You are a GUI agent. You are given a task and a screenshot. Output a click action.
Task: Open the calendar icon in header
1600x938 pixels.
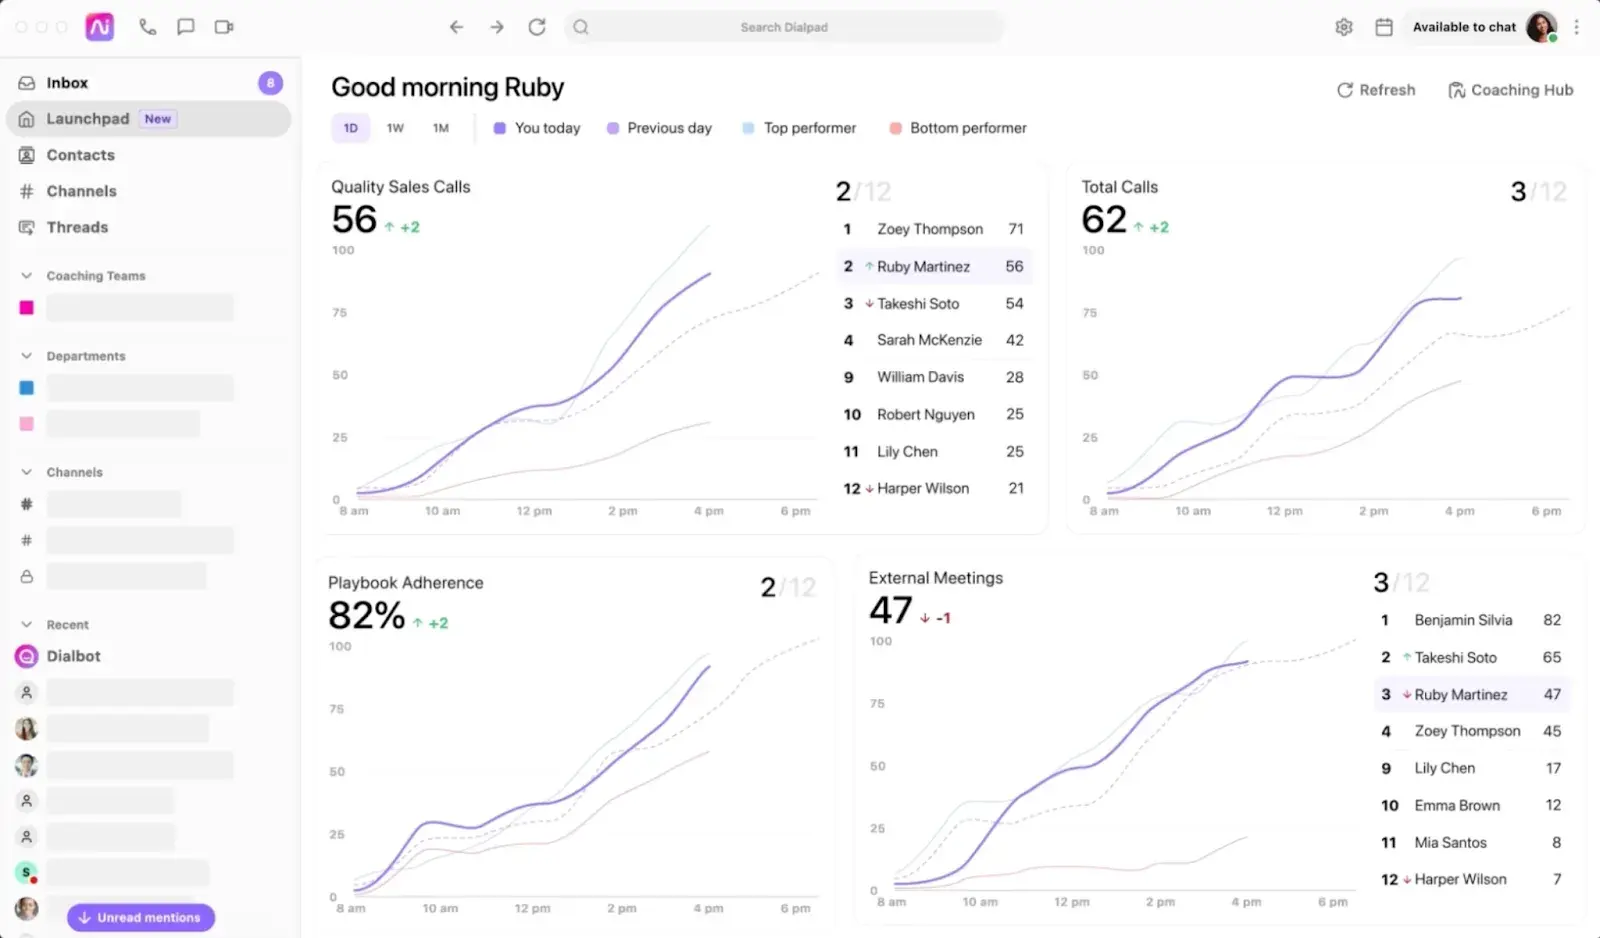pos(1384,27)
